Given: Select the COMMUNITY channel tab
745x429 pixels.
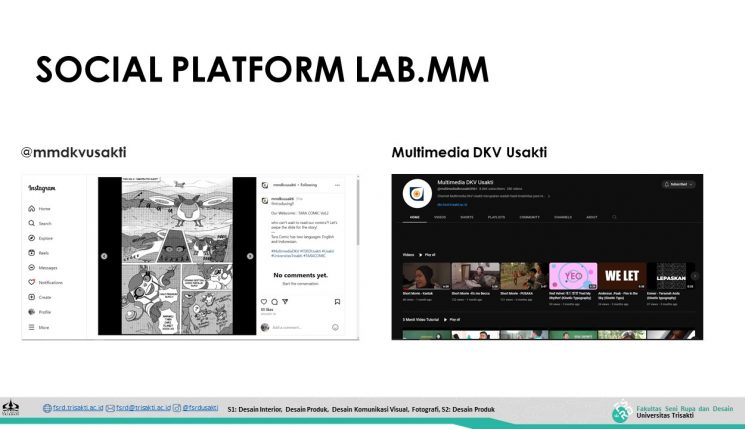Looking at the screenshot, I should (x=529, y=217).
